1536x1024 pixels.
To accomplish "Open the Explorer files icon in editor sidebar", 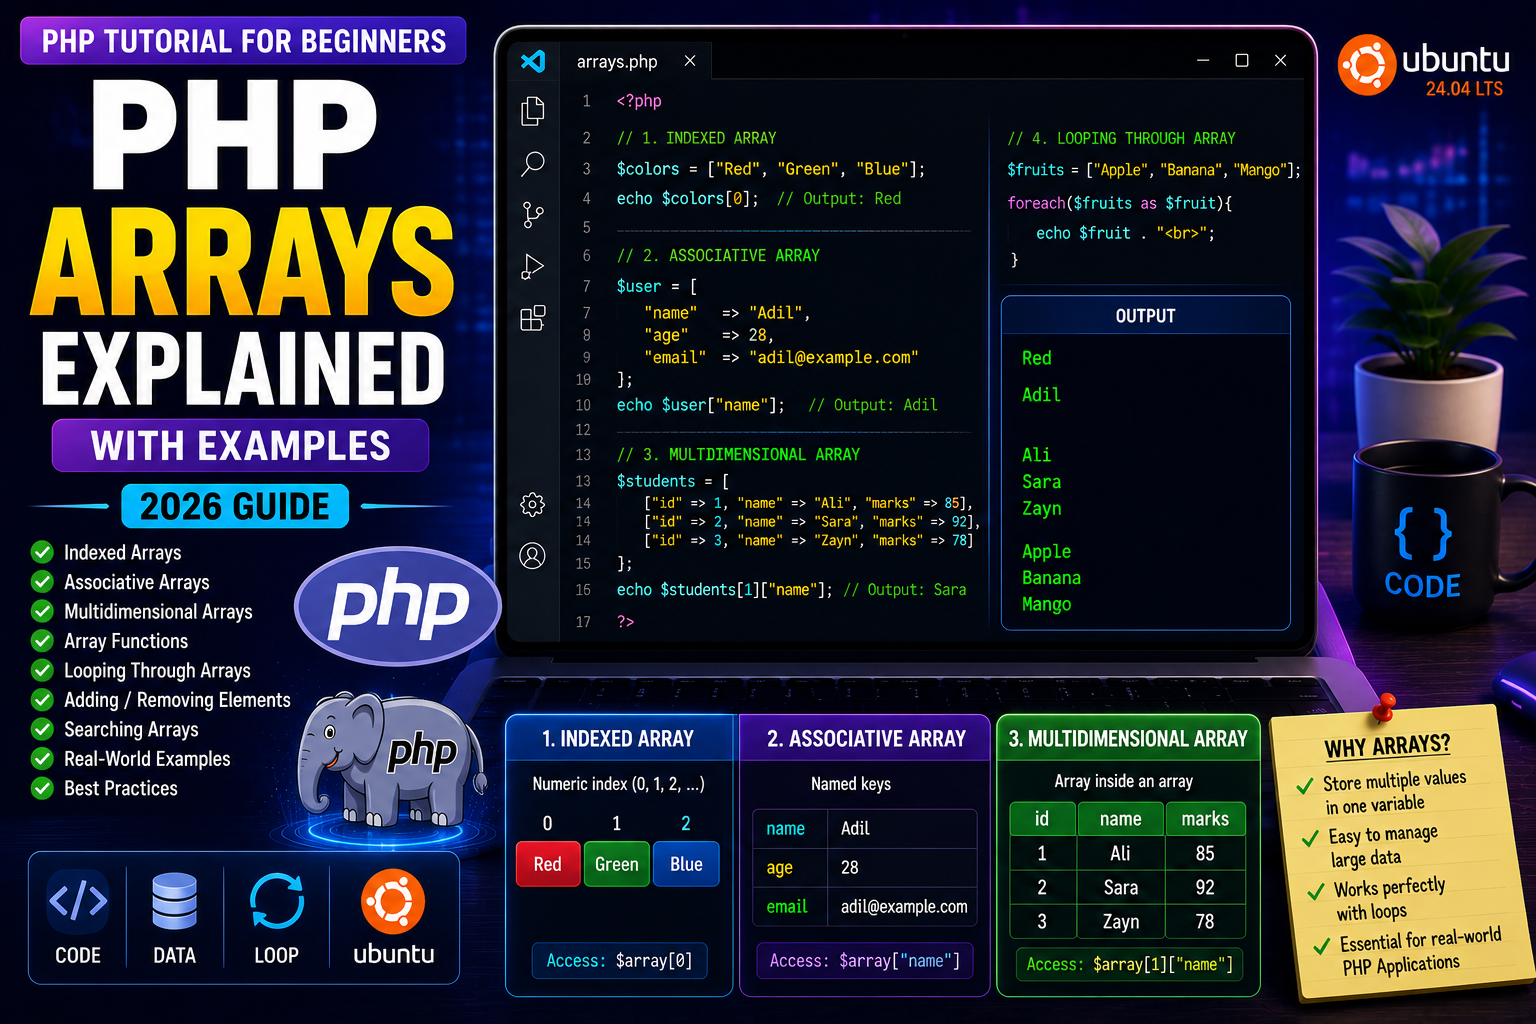I will point(533,111).
